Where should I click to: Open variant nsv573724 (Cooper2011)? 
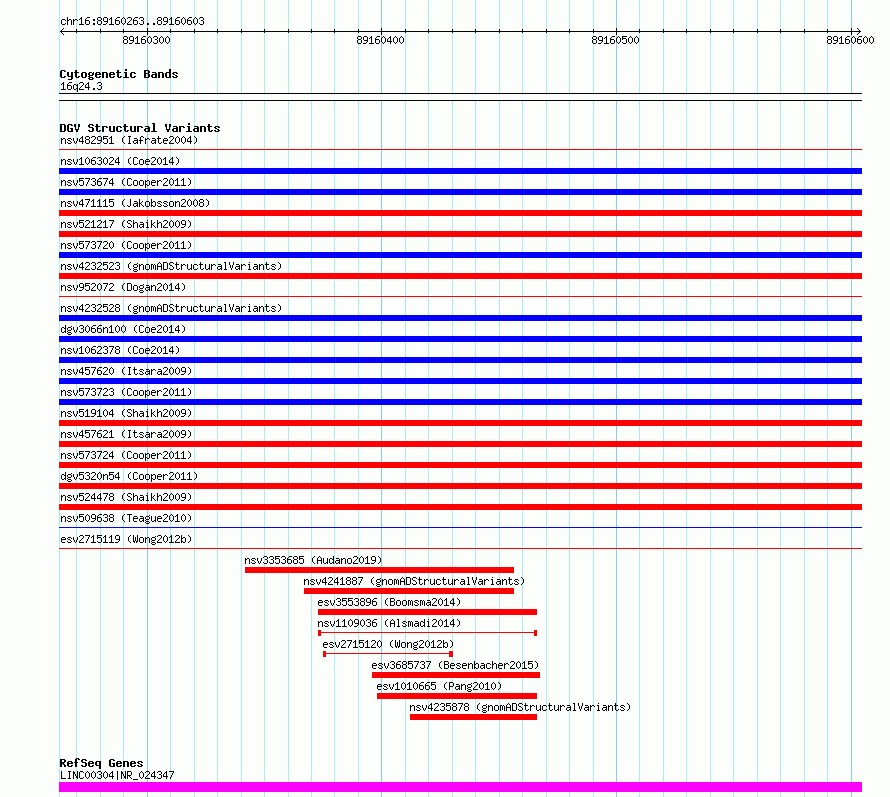point(126,456)
